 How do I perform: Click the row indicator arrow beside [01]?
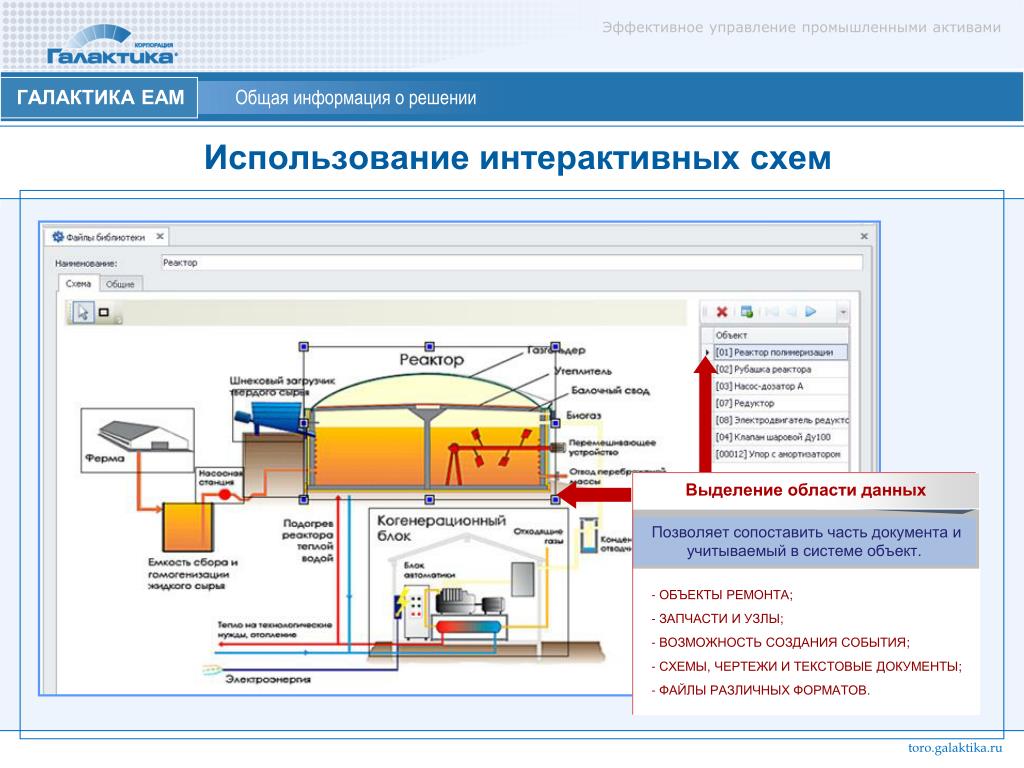[x=707, y=352]
